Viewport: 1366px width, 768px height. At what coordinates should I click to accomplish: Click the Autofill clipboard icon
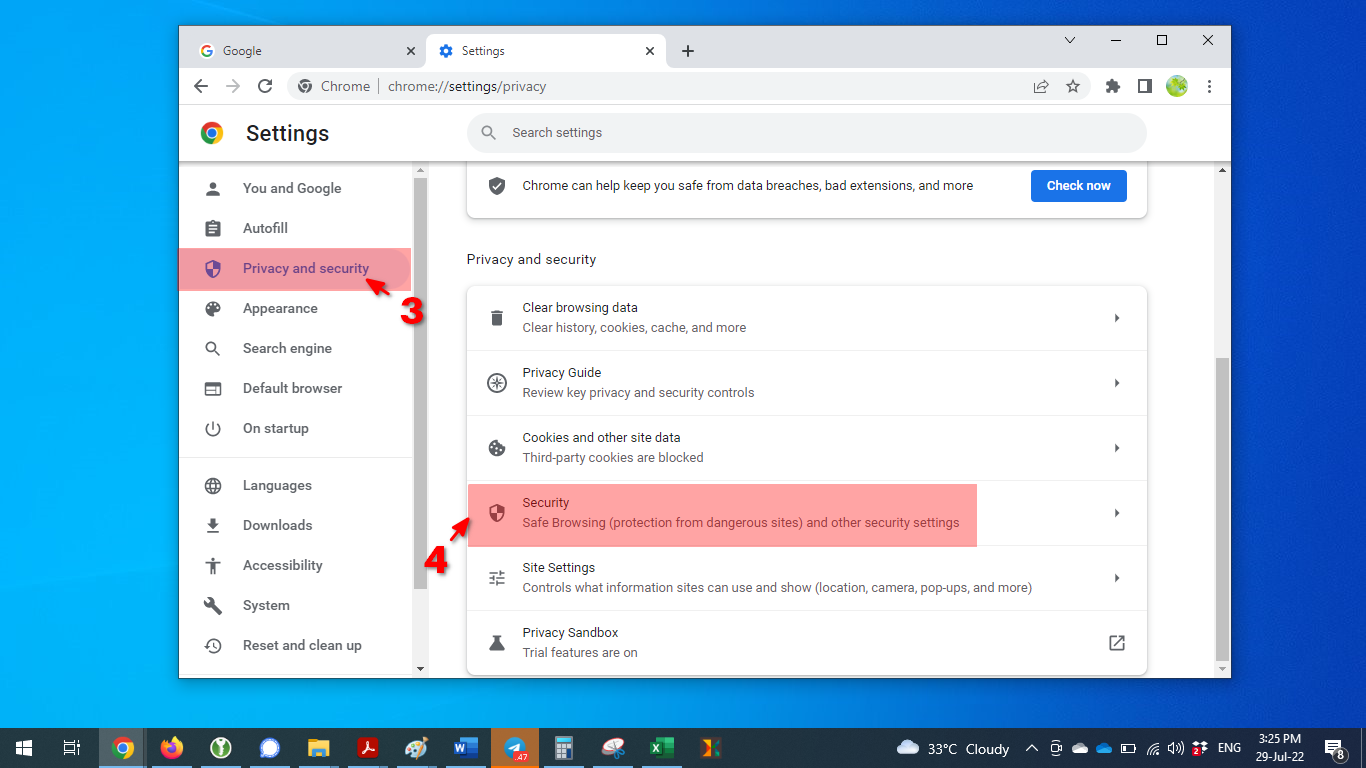tap(213, 229)
